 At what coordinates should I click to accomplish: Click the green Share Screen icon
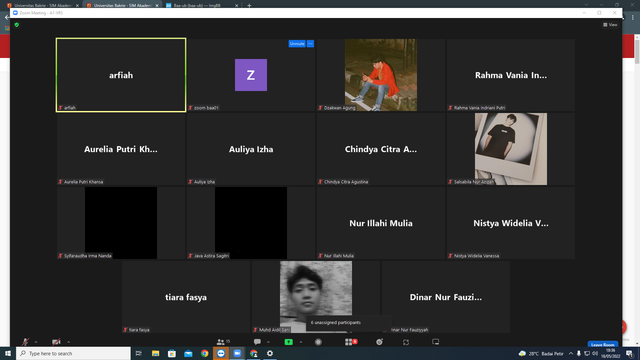click(289, 342)
